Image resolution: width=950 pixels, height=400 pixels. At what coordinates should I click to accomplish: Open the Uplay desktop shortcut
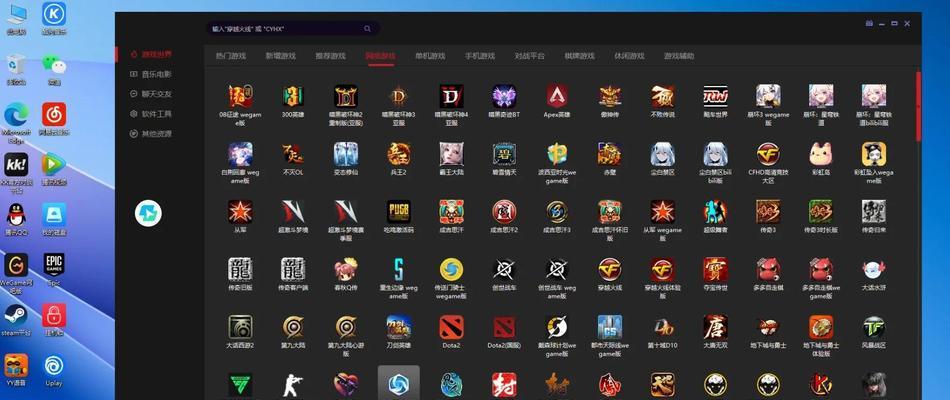coord(54,371)
